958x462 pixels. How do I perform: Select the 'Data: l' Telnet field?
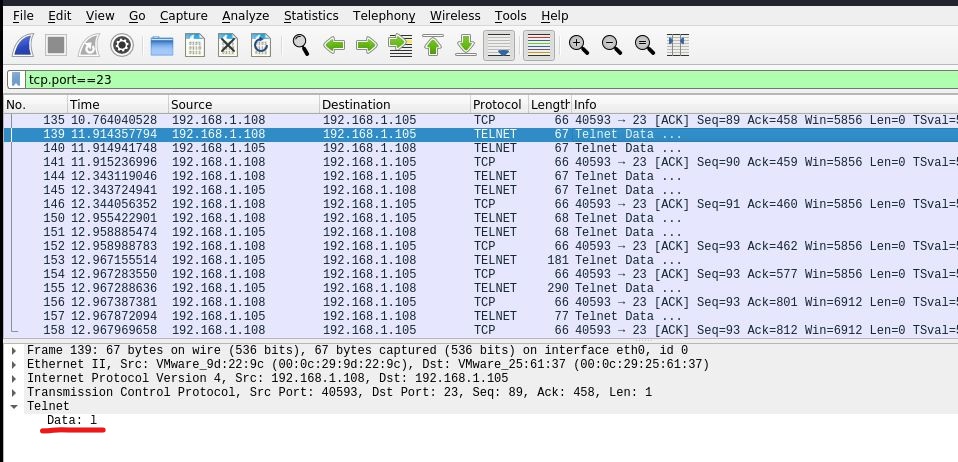tap(71, 420)
